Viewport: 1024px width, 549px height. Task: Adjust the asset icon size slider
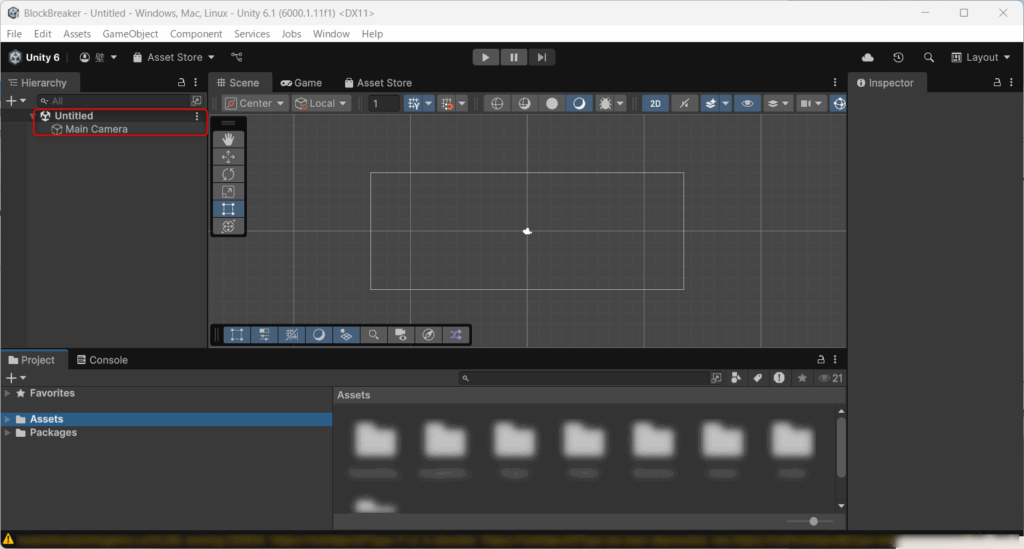813,521
